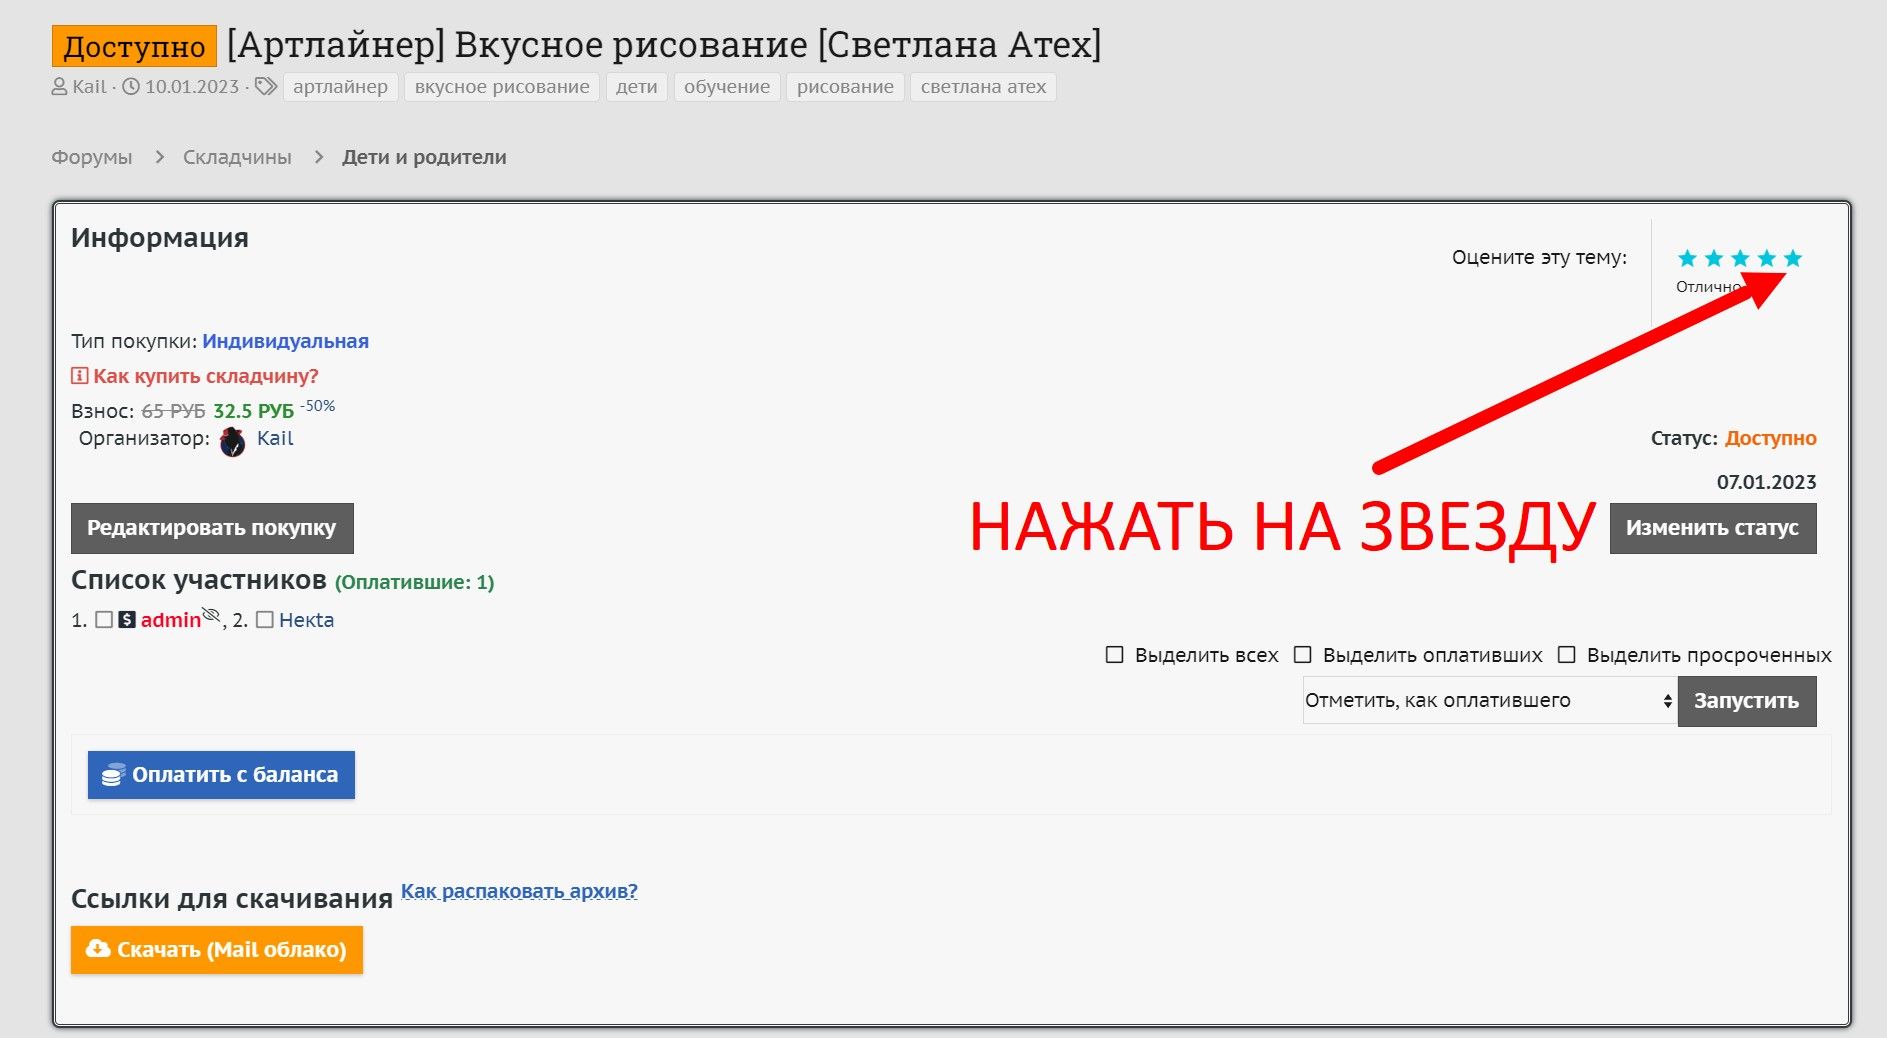Screen dimensions: 1887x1038
Task: Check 'Выделить оплативших' option
Action: [x=1302, y=655]
